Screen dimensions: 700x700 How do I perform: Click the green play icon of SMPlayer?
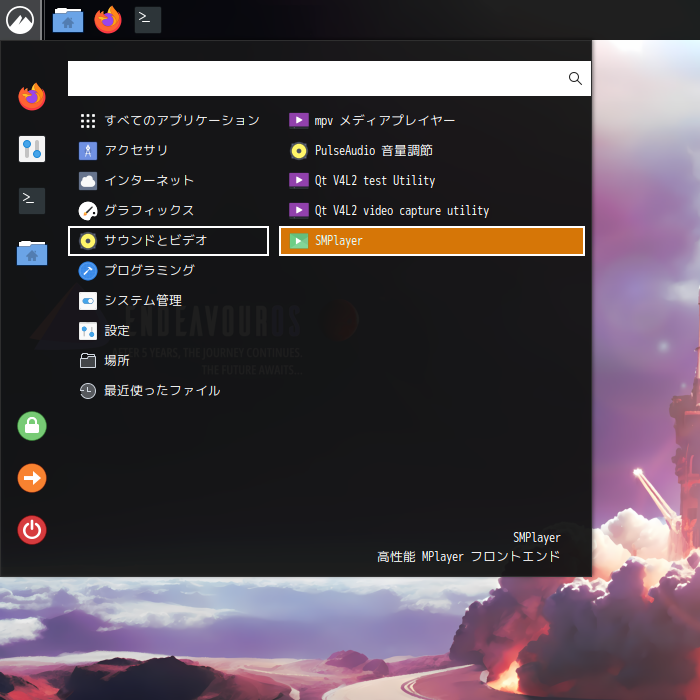299,241
